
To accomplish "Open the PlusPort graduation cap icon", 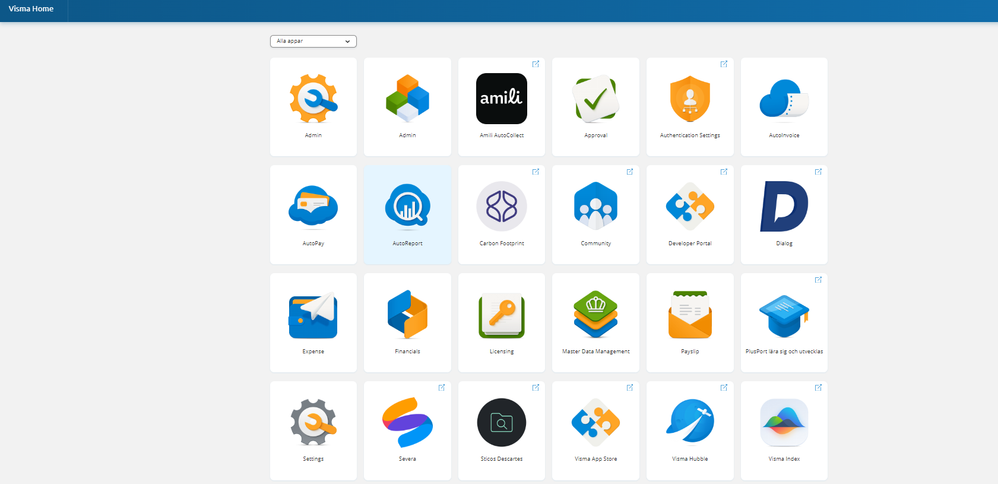I will (x=784, y=315).
